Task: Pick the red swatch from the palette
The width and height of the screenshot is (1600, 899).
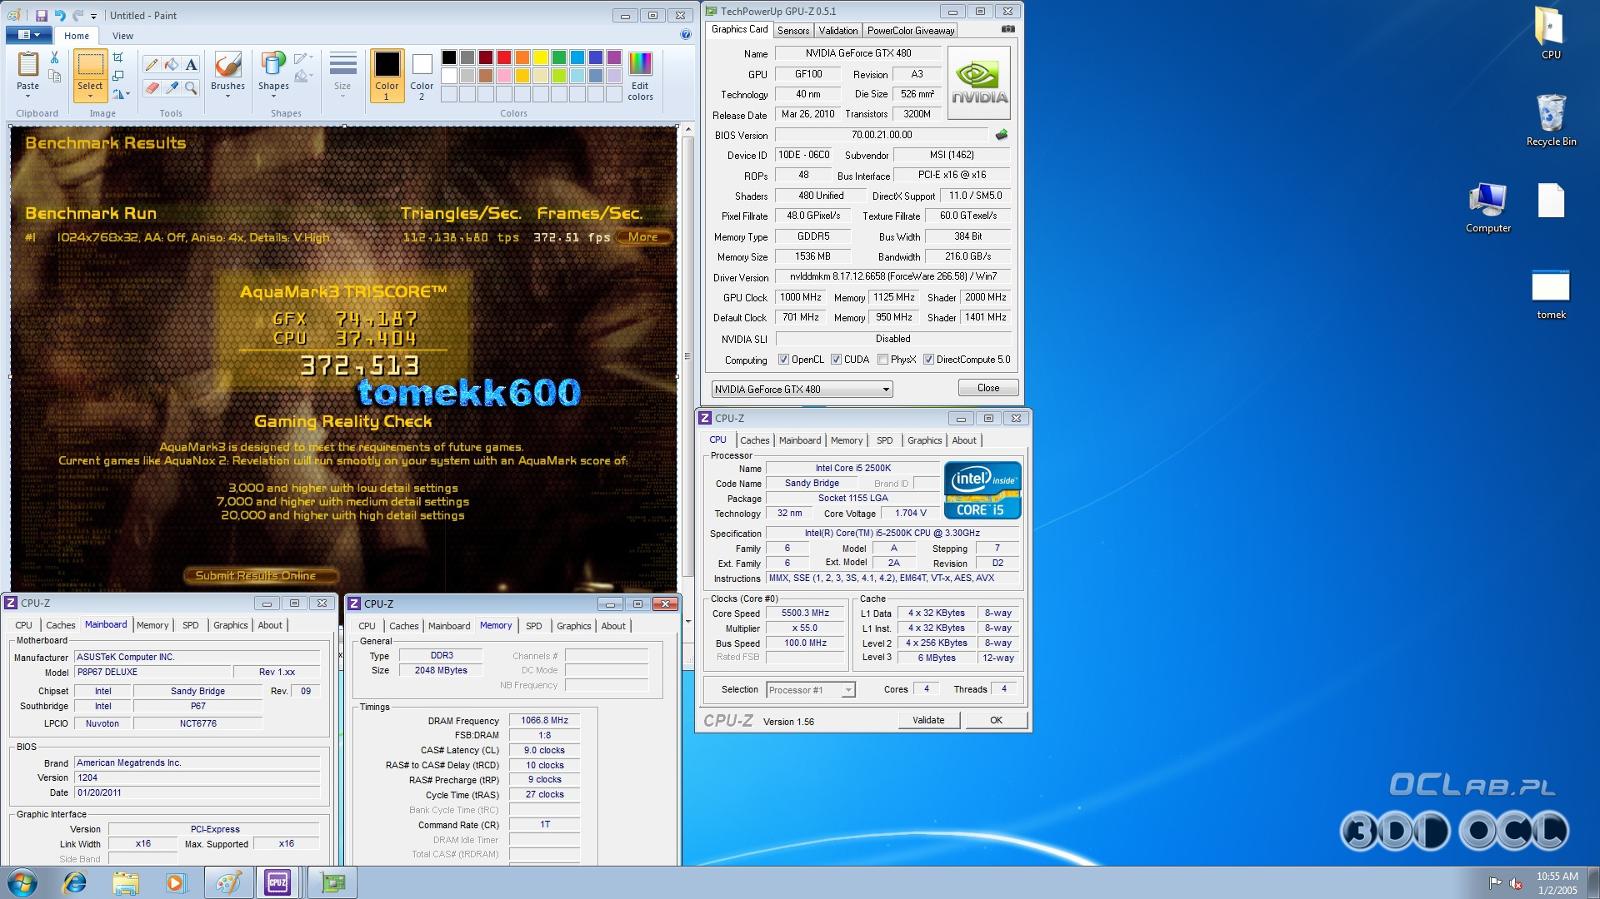Action: point(504,58)
